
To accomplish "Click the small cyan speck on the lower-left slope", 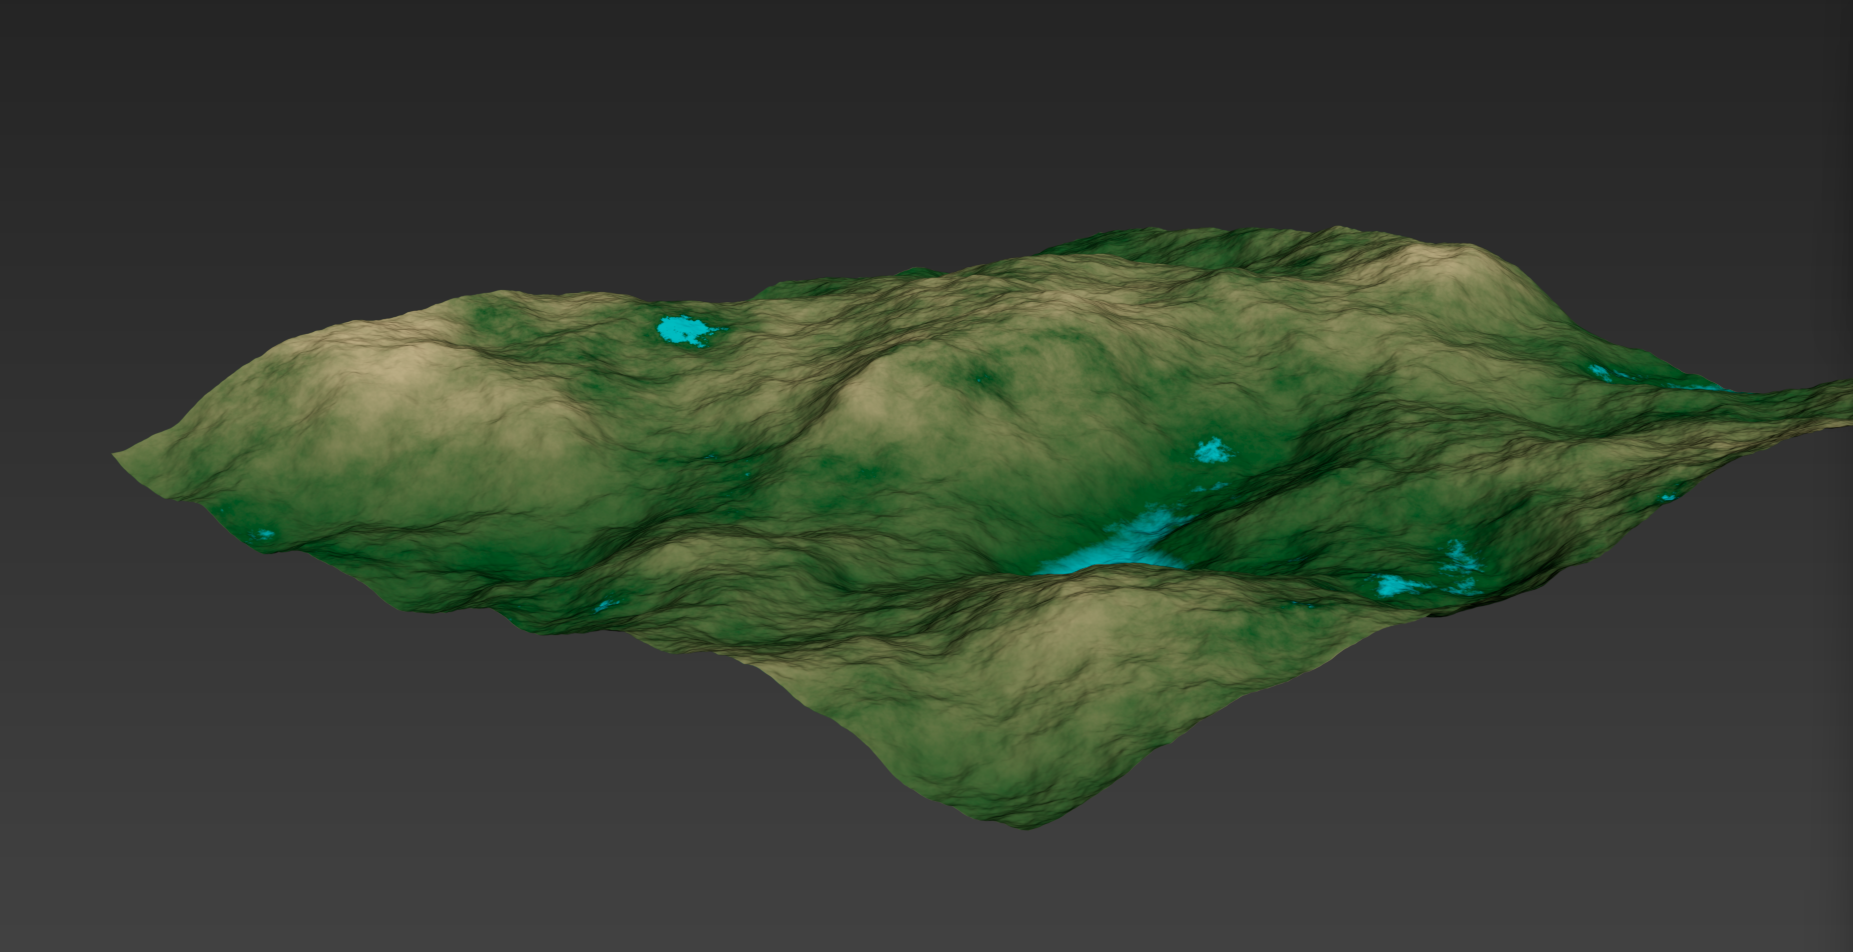I will pyautogui.click(x=604, y=605).
